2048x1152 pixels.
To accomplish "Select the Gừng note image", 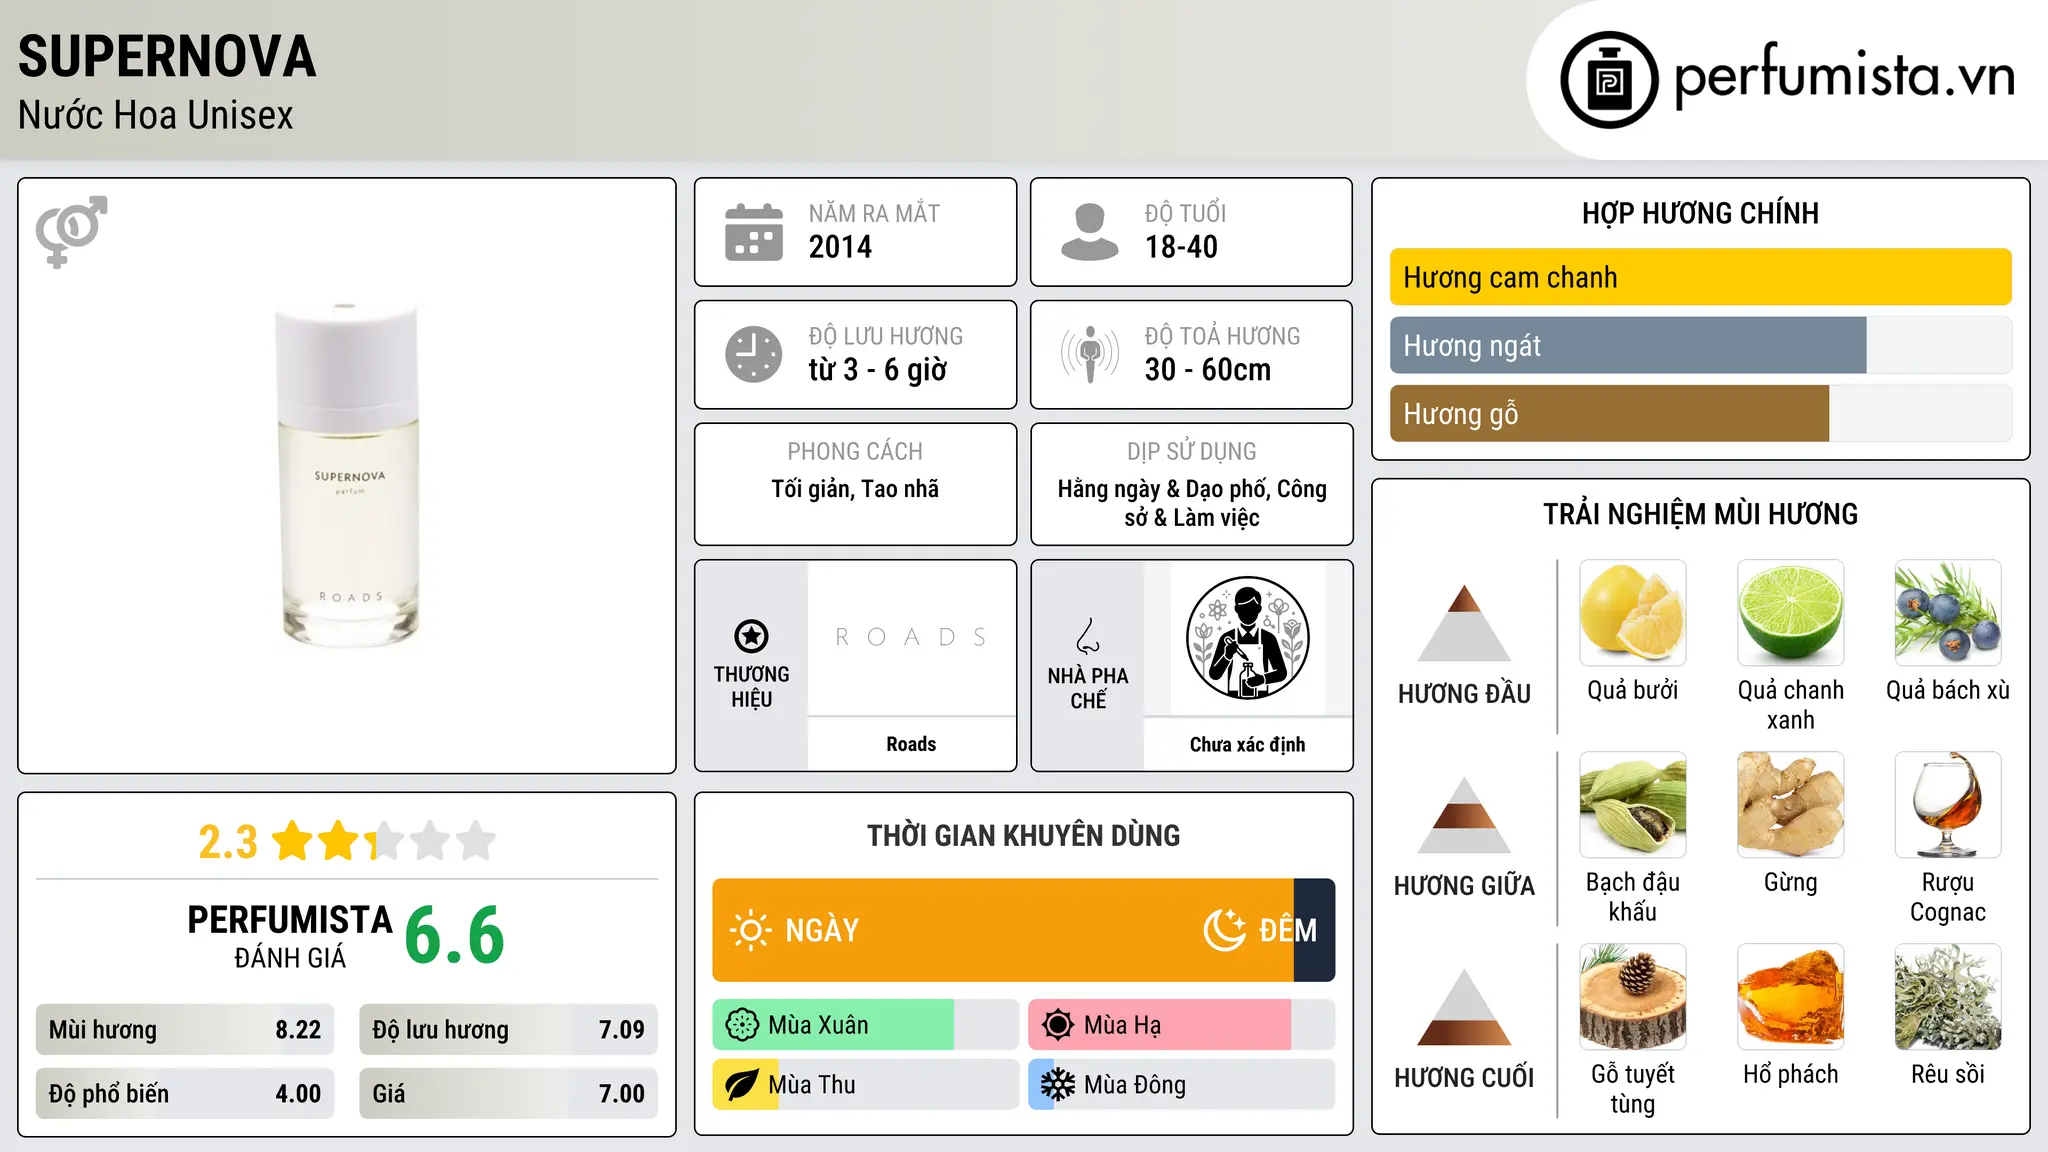I will [1790, 805].
